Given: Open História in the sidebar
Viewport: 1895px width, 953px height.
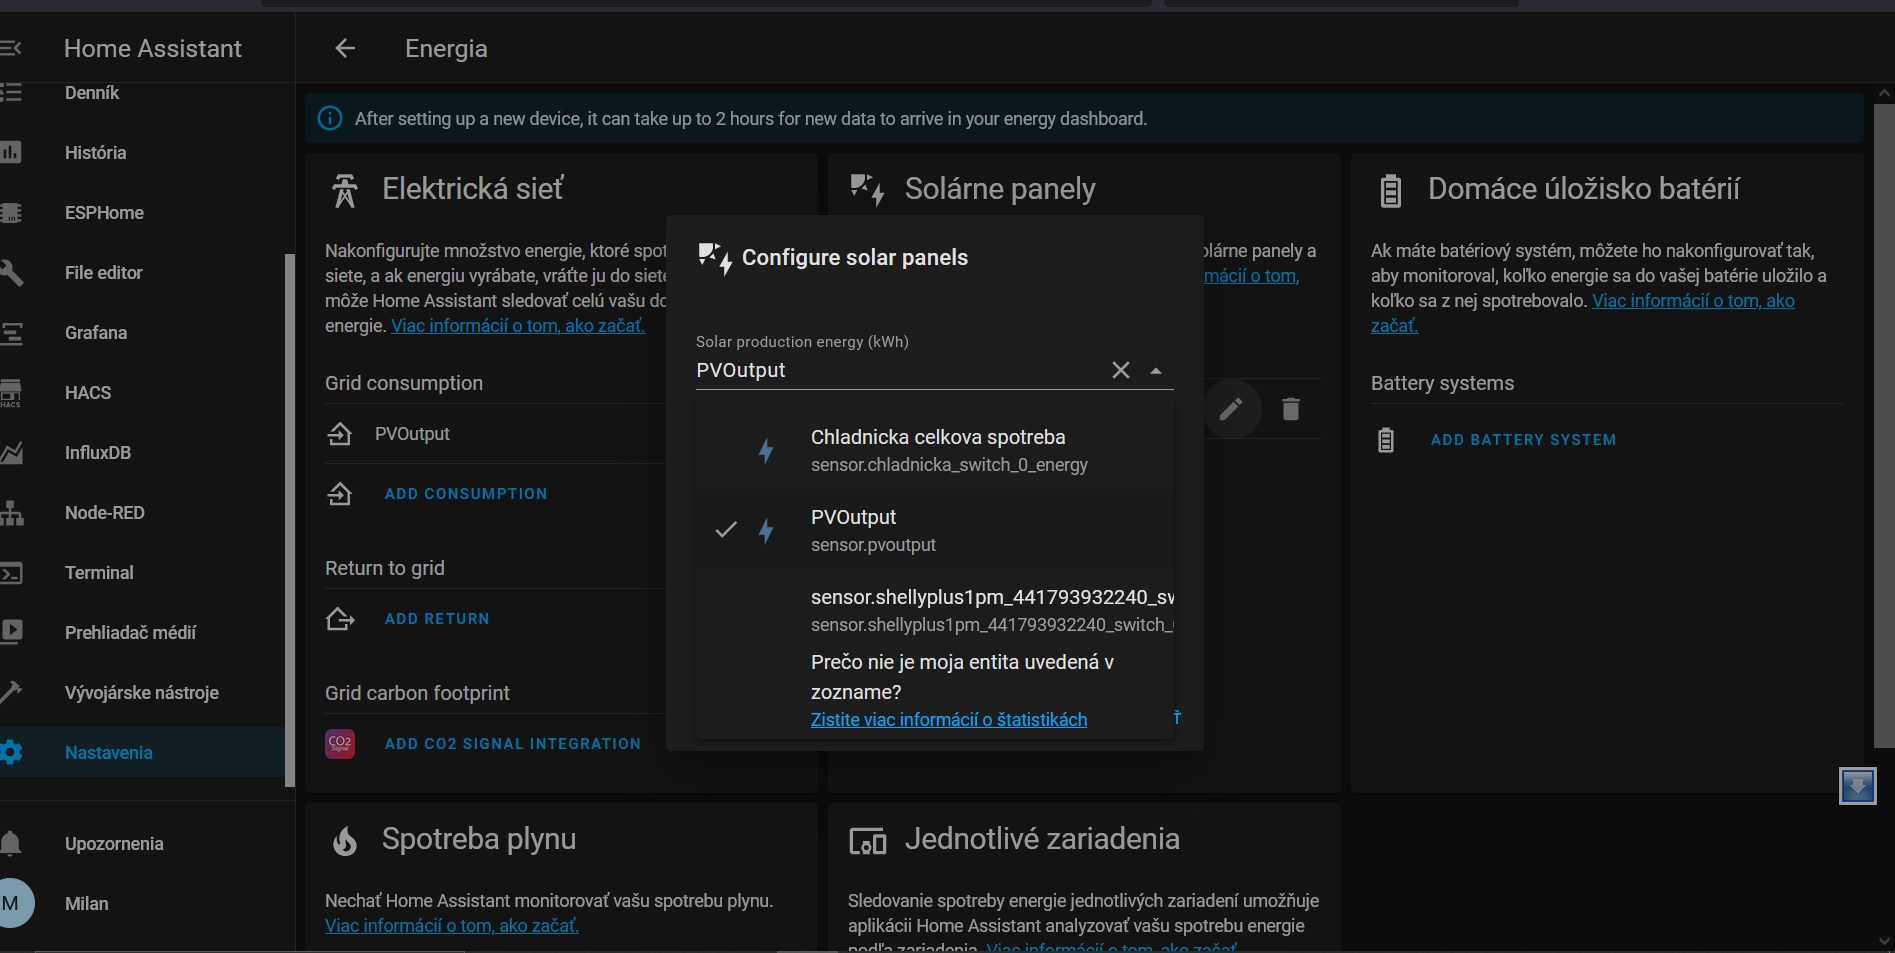Looking at the screenshot, I should [x=95, y=153].
